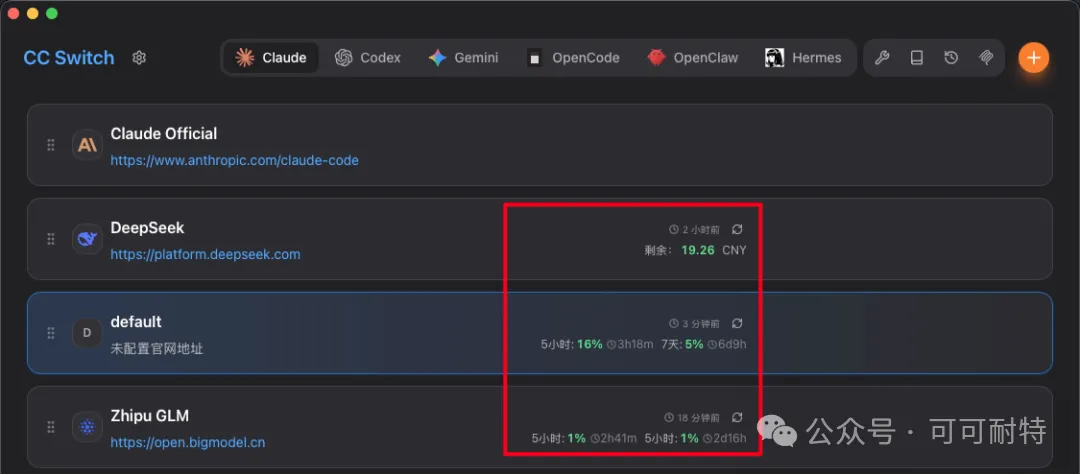Screen dimensions: 1080x474
Task: Refresh the default provider usage
Action: tap(737, 323)
